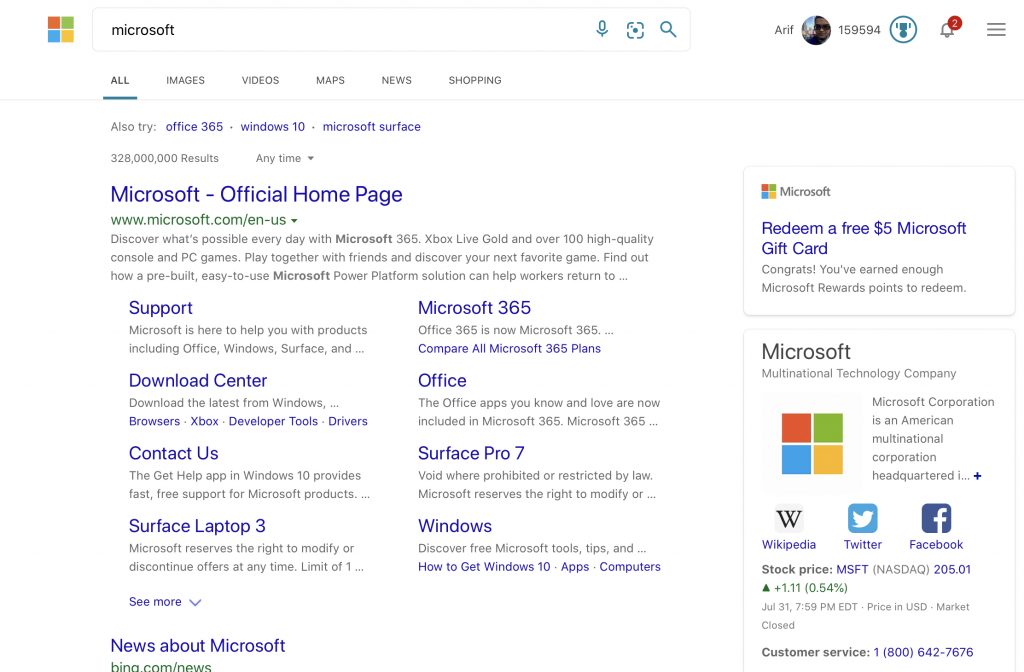Open the Rewards trophy badge icon
The width and height of the screenshot is (1024, 672).
(903, 29)
